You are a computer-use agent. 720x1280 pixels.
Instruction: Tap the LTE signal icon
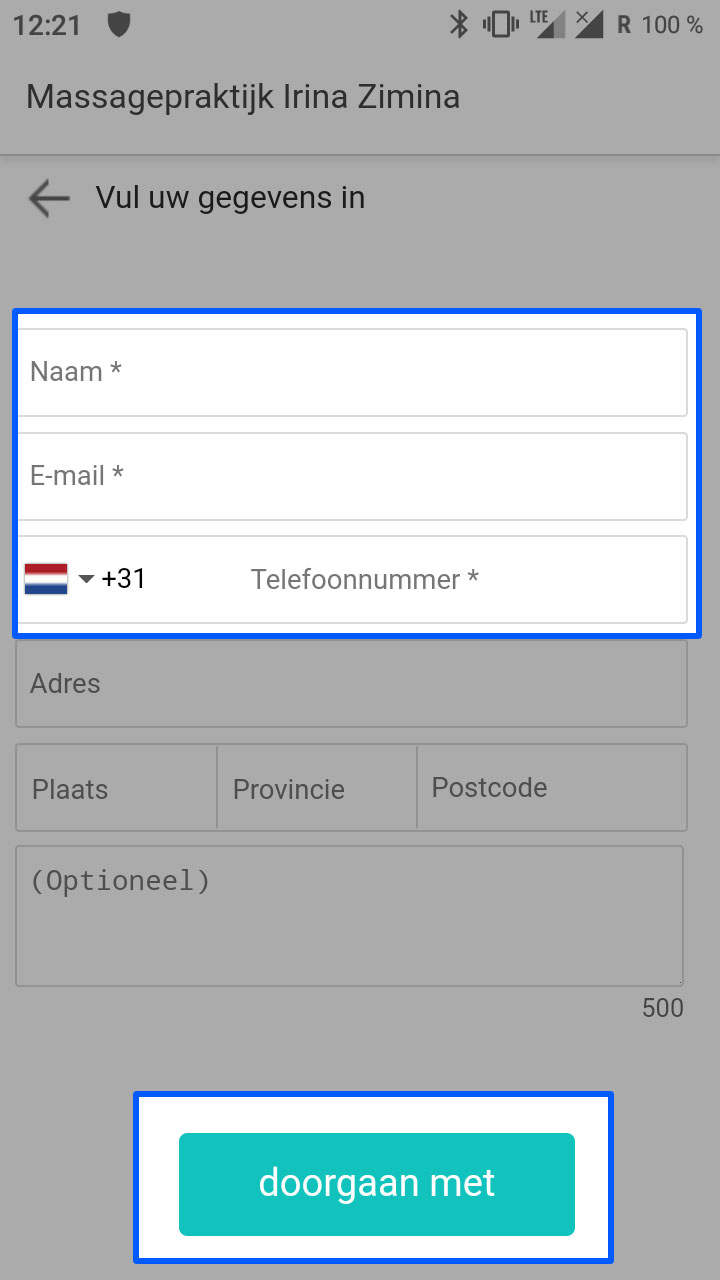point(547,24)
